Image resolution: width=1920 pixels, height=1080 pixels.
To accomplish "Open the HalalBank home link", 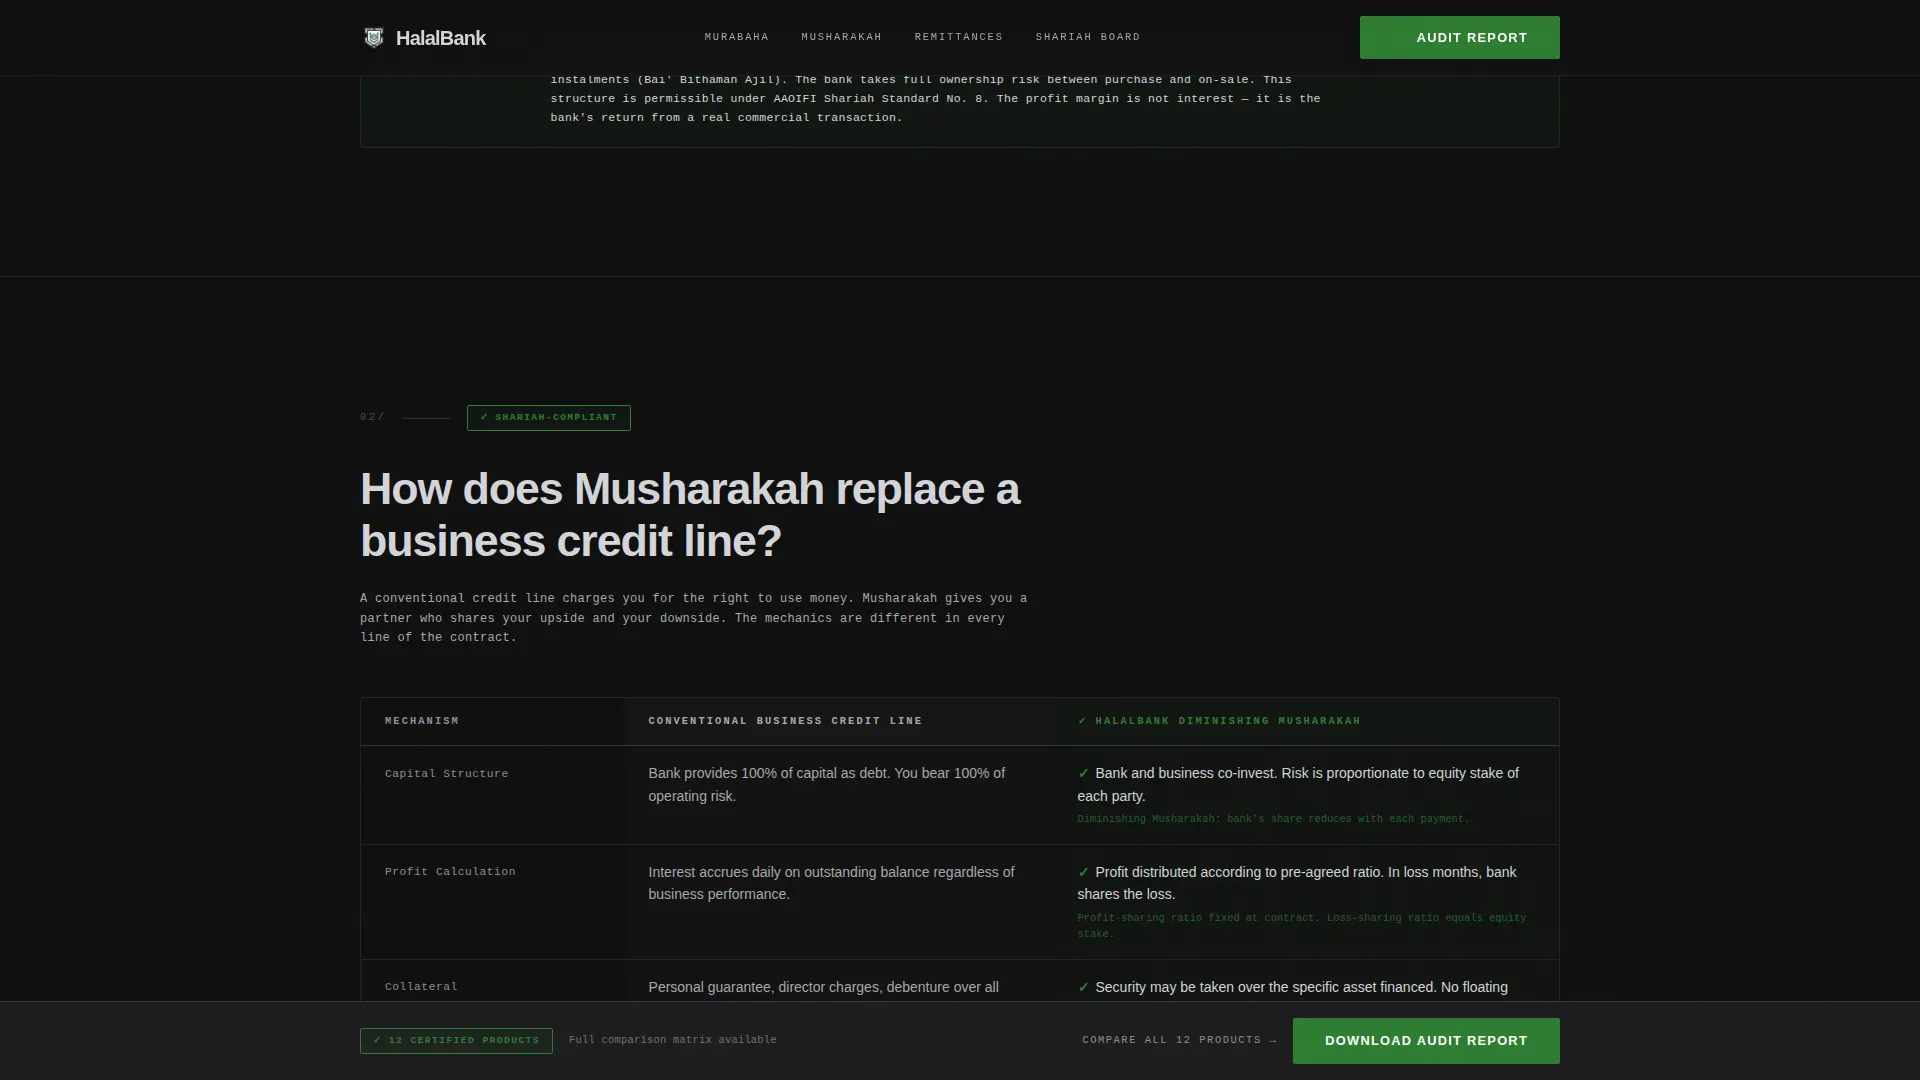I will point(425,38).
